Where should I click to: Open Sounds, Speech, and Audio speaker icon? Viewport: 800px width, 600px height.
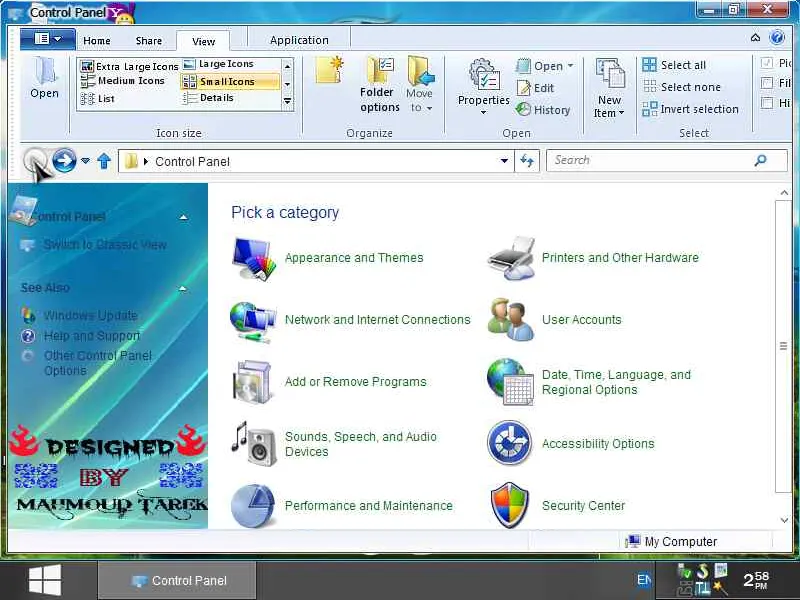click(x=254, y=444)
